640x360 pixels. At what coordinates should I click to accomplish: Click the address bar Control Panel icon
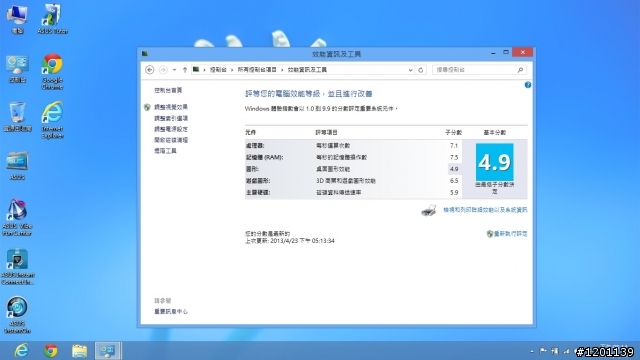tap(196, 69)
